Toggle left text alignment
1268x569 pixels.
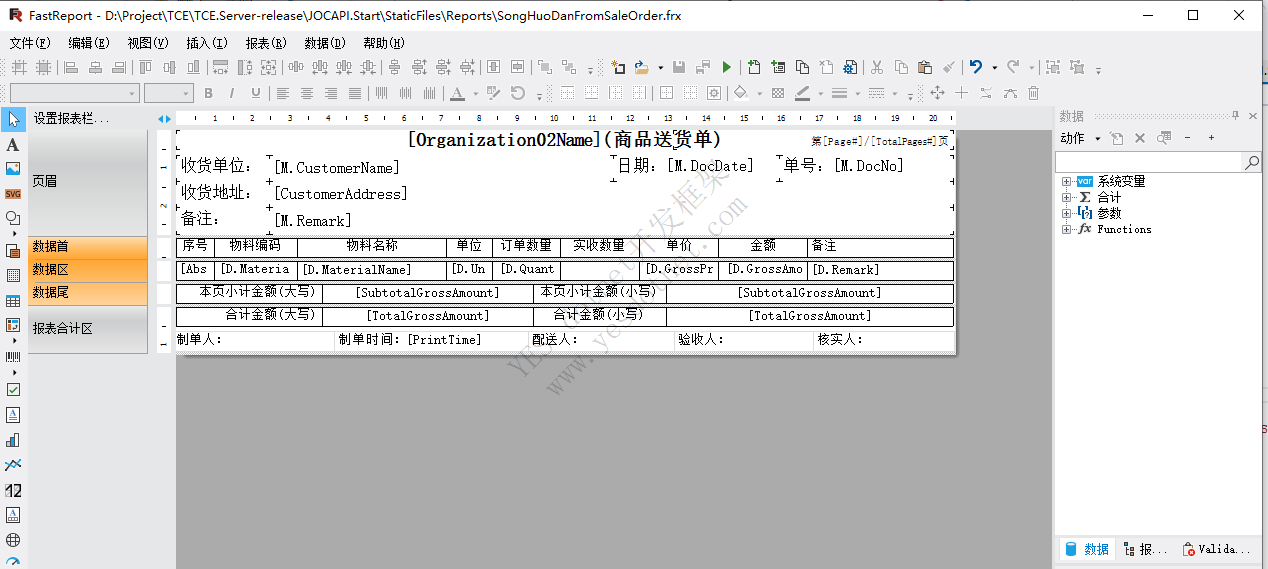(x=283, y=93)
